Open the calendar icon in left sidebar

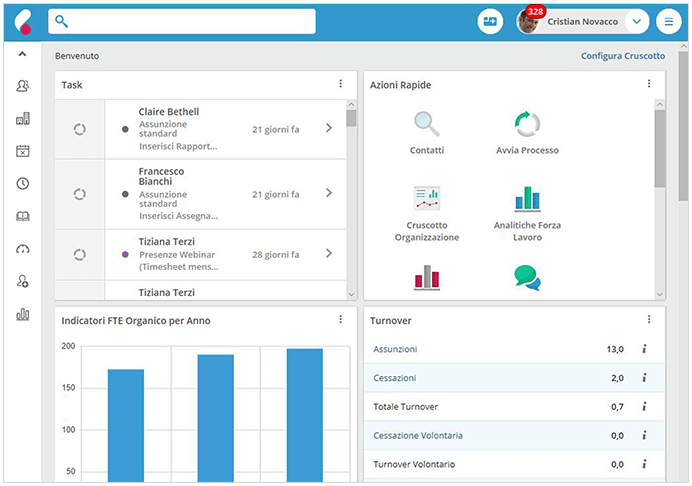[x=22, y=151]
